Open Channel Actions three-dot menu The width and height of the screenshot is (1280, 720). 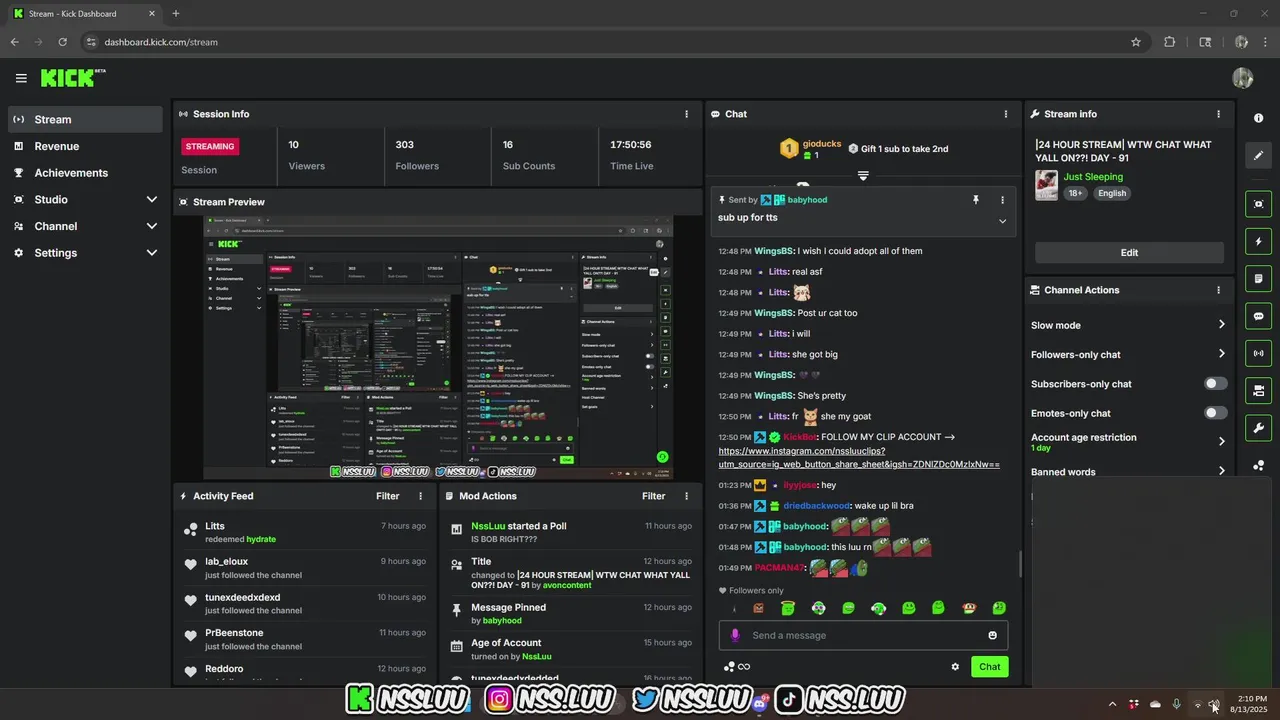tap(1218, 290)
